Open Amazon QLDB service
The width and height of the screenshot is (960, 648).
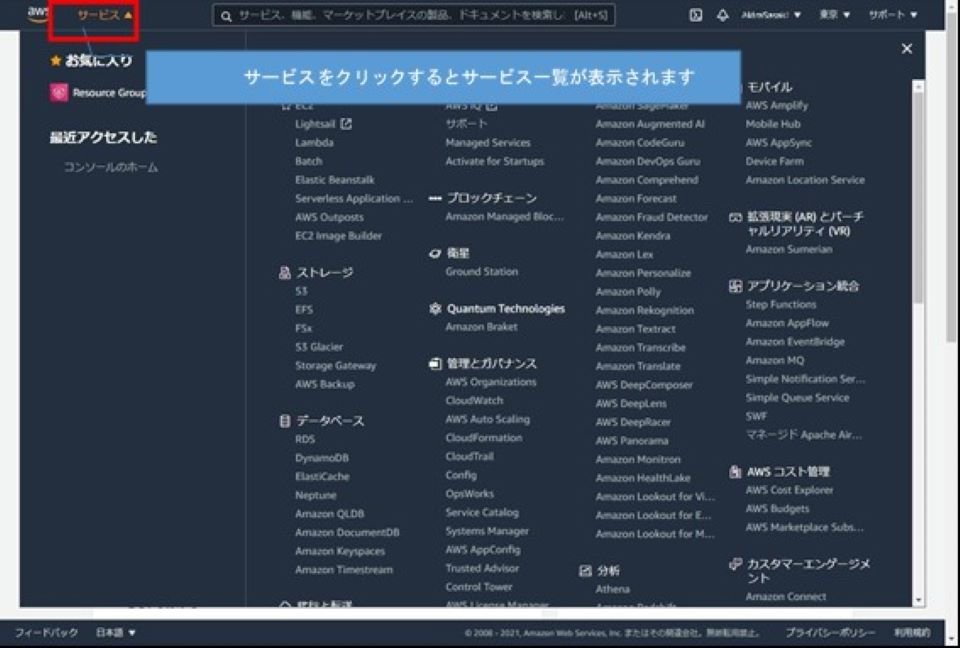click(x=329, y=514)
